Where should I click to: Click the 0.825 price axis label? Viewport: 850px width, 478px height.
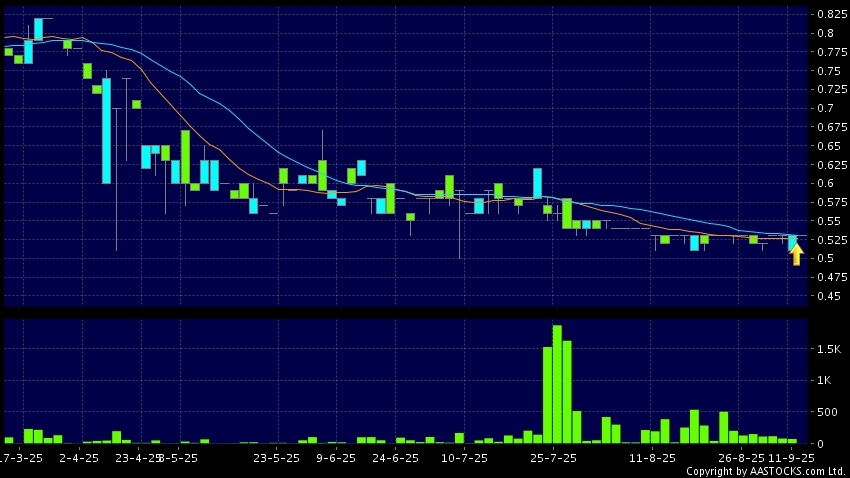[832, 14]
